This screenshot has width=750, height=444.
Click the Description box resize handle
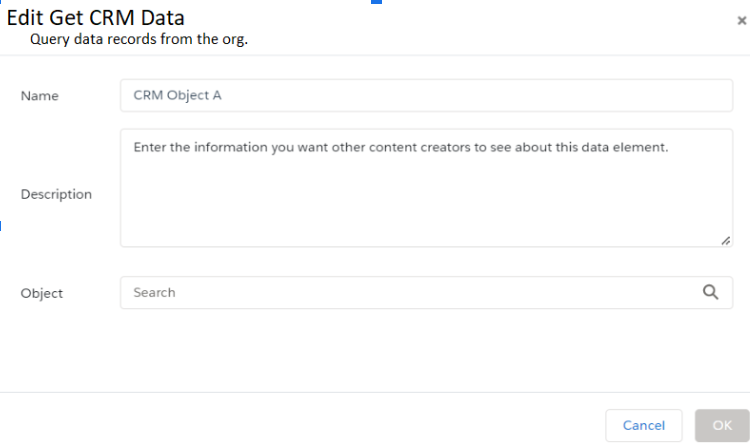pyautogui.click(x=725, y=240)
